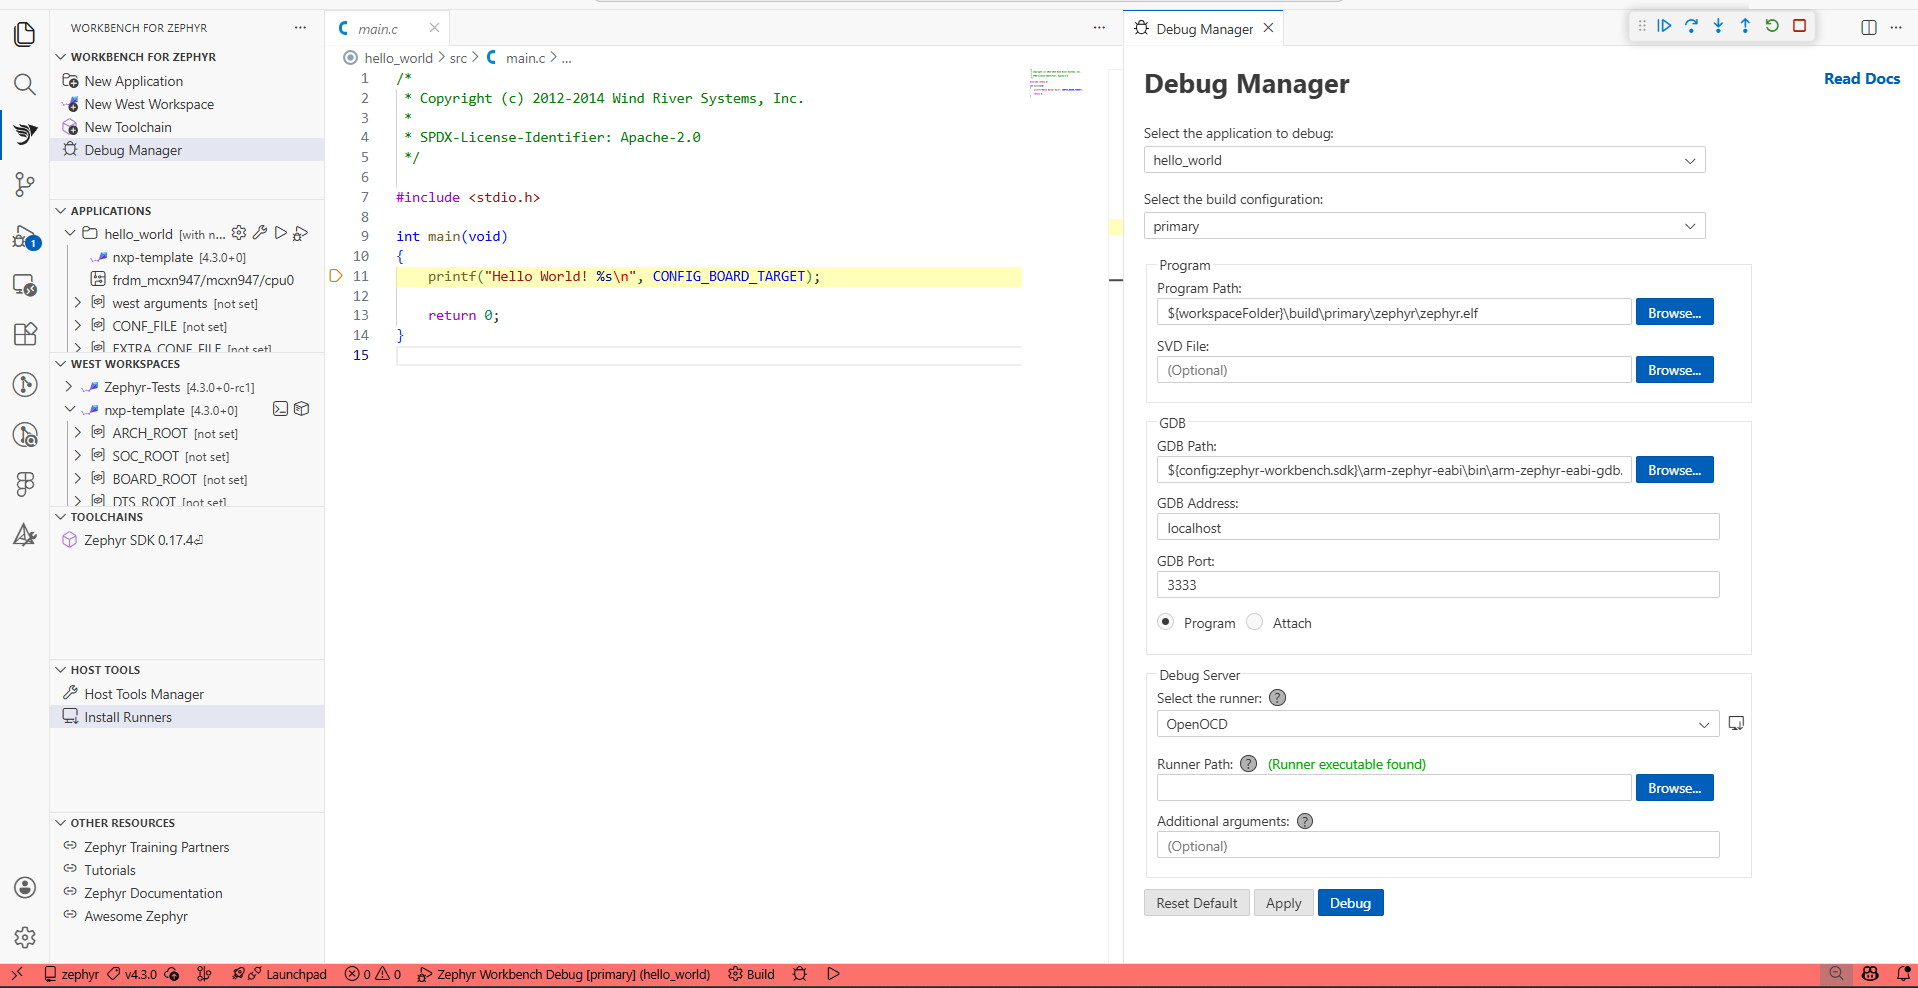Open the application to debug dropdown

pos(1424,160)
